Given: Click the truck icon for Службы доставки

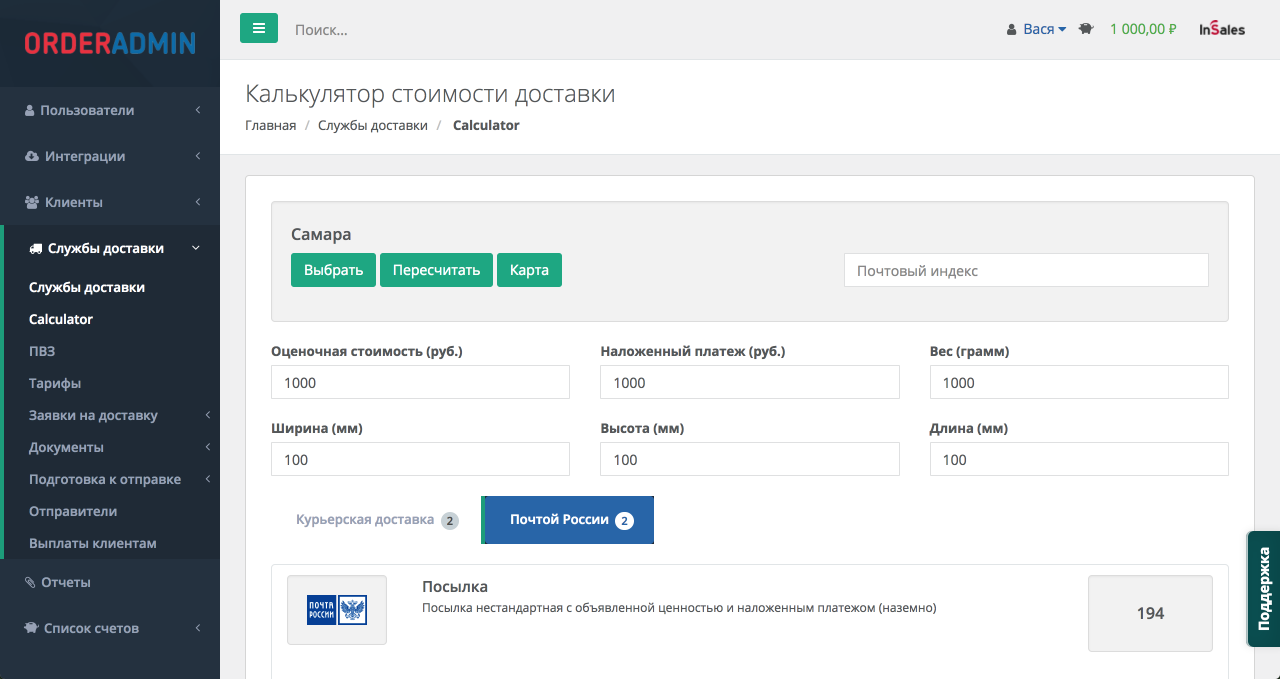Looking at the screenshot, I should (x=36, y=248).
